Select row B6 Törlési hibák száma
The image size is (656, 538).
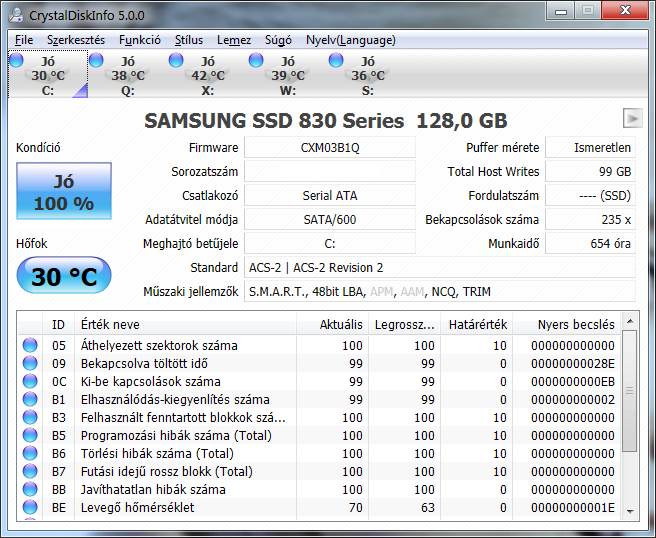point(319,453)
